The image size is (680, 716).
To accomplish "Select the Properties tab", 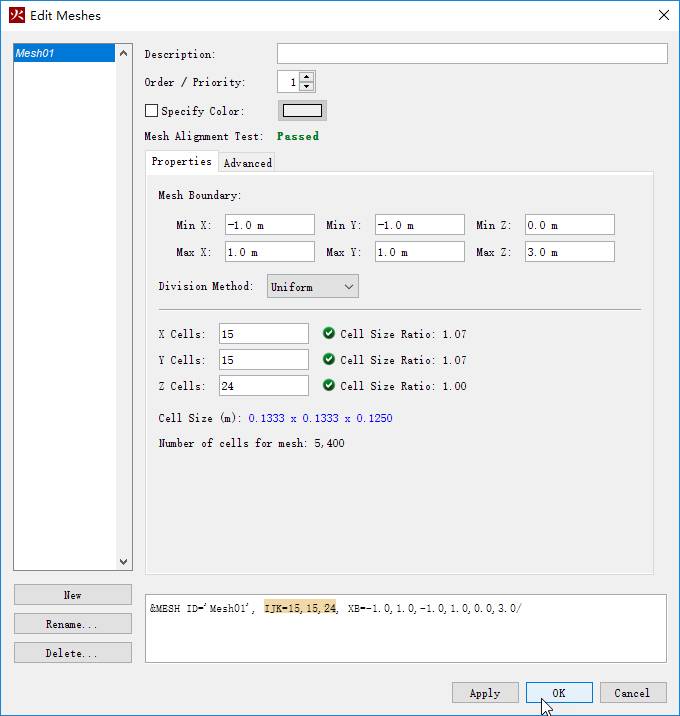I will 181,162.
